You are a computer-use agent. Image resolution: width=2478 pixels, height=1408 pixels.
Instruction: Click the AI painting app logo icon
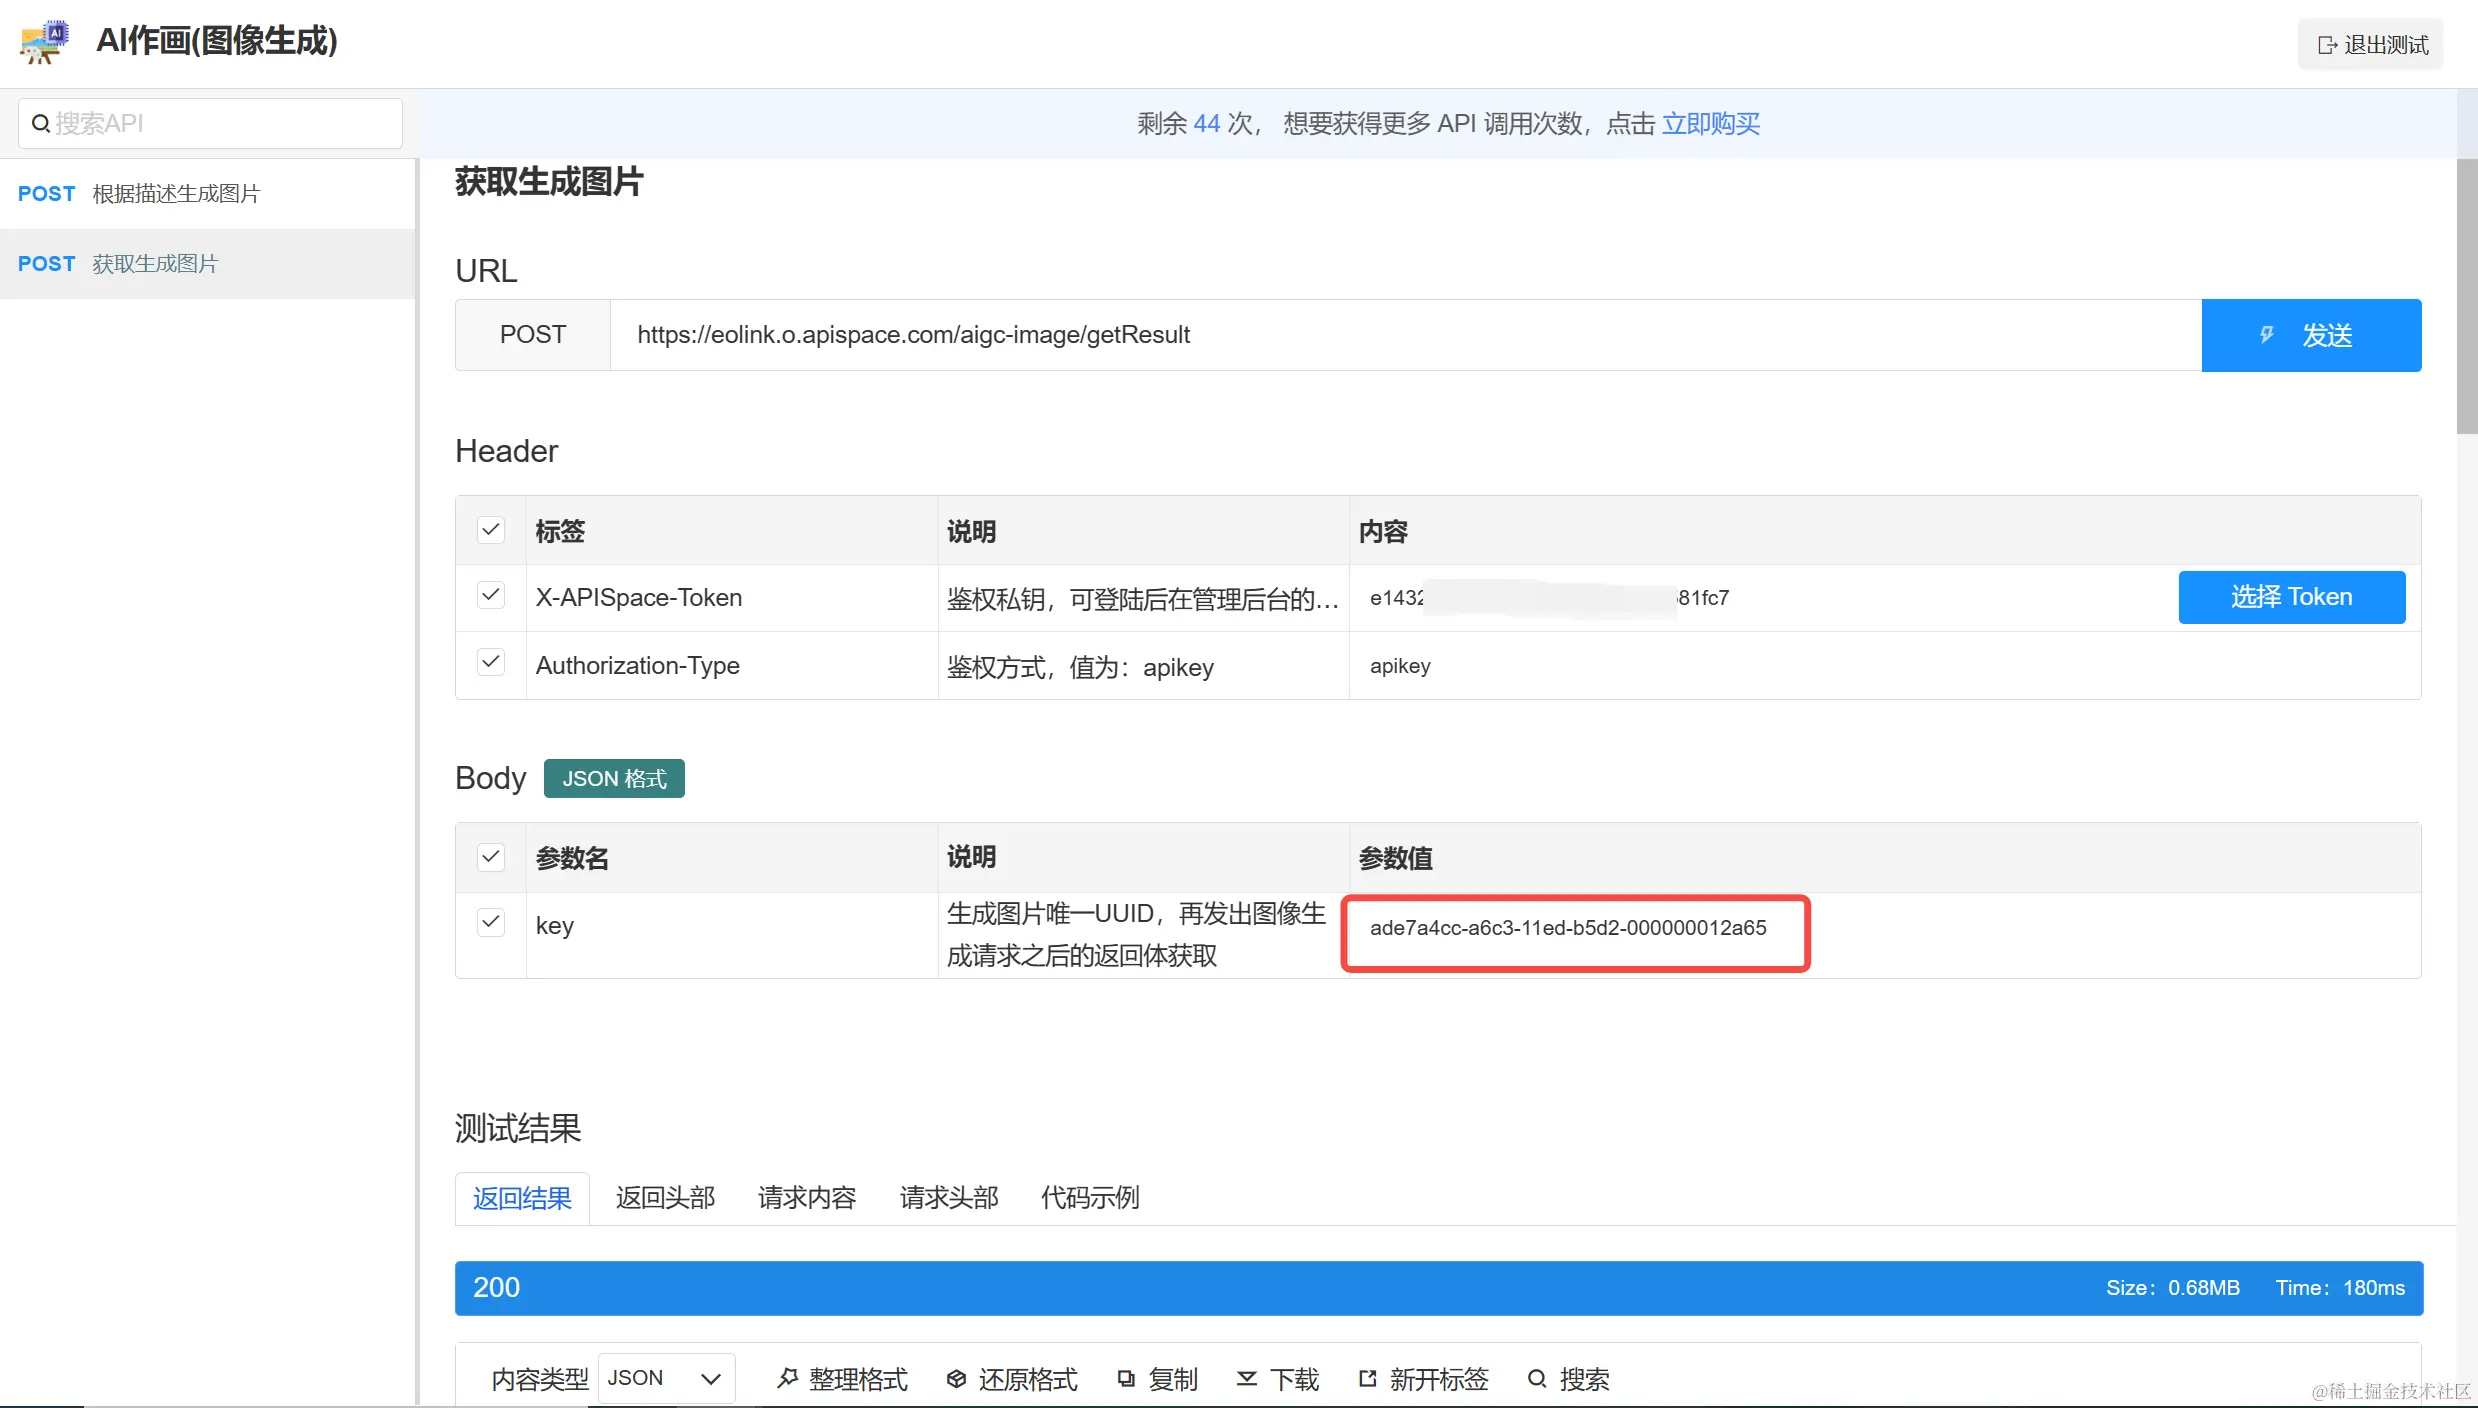click(x=44, y=42)
